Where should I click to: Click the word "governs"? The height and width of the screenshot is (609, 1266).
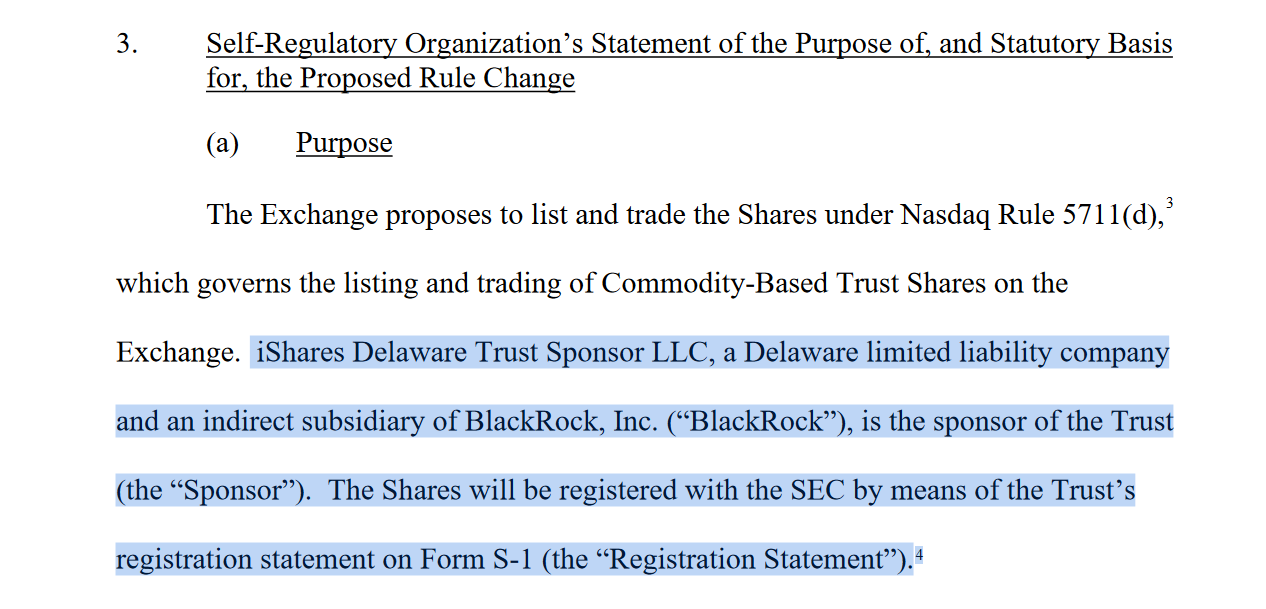tap(244, 283)
